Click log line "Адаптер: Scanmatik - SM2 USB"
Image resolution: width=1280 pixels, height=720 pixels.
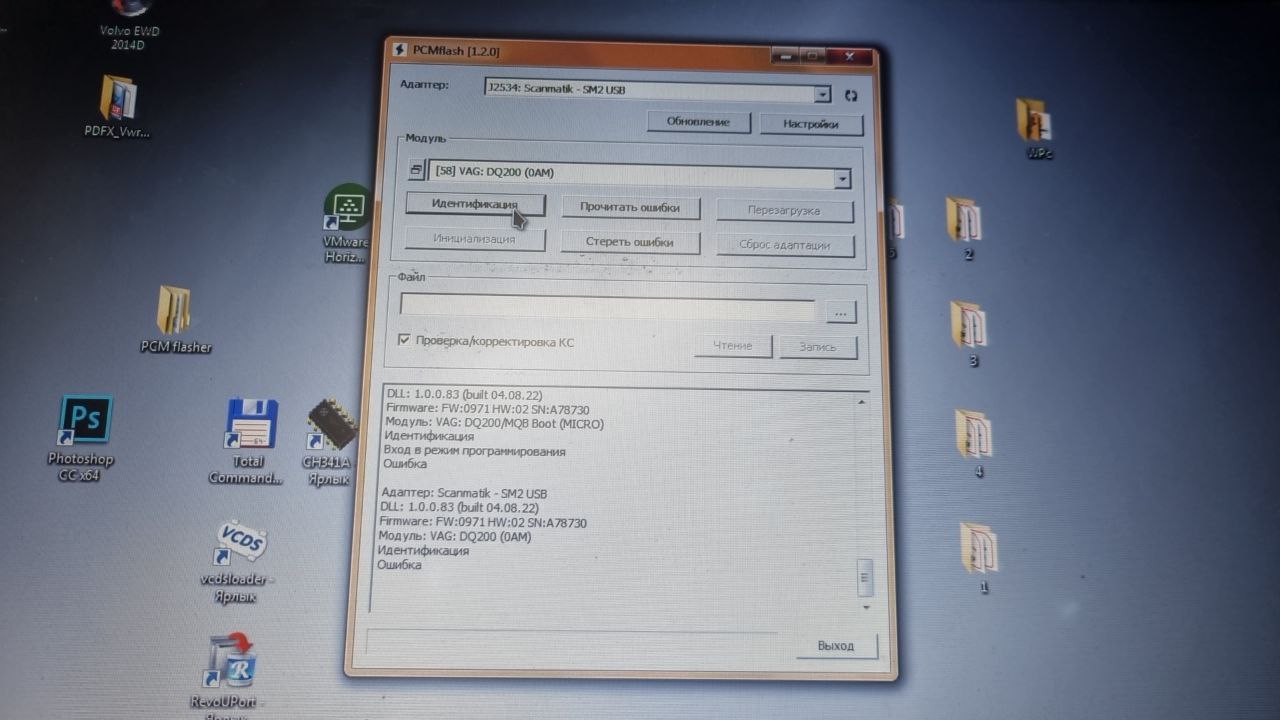(x=464, y=493)
